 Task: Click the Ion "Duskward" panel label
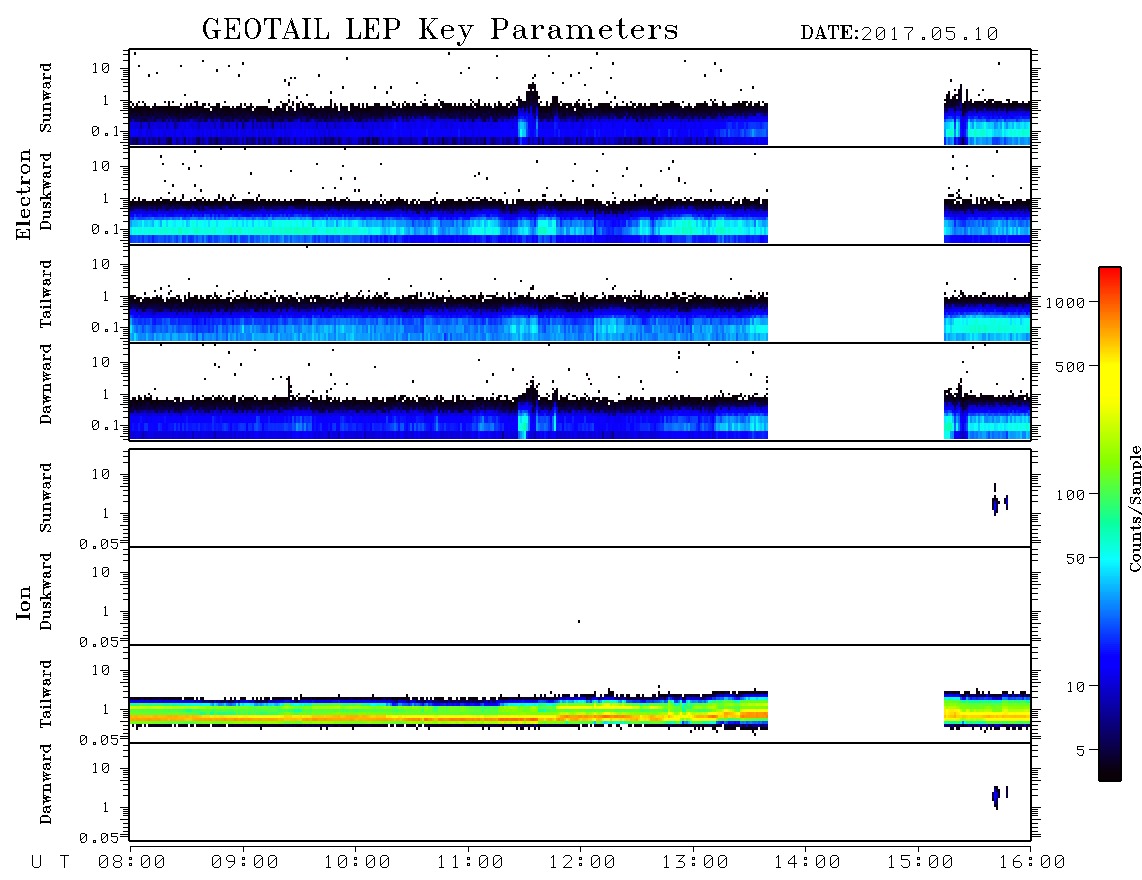tap(46, 591)
